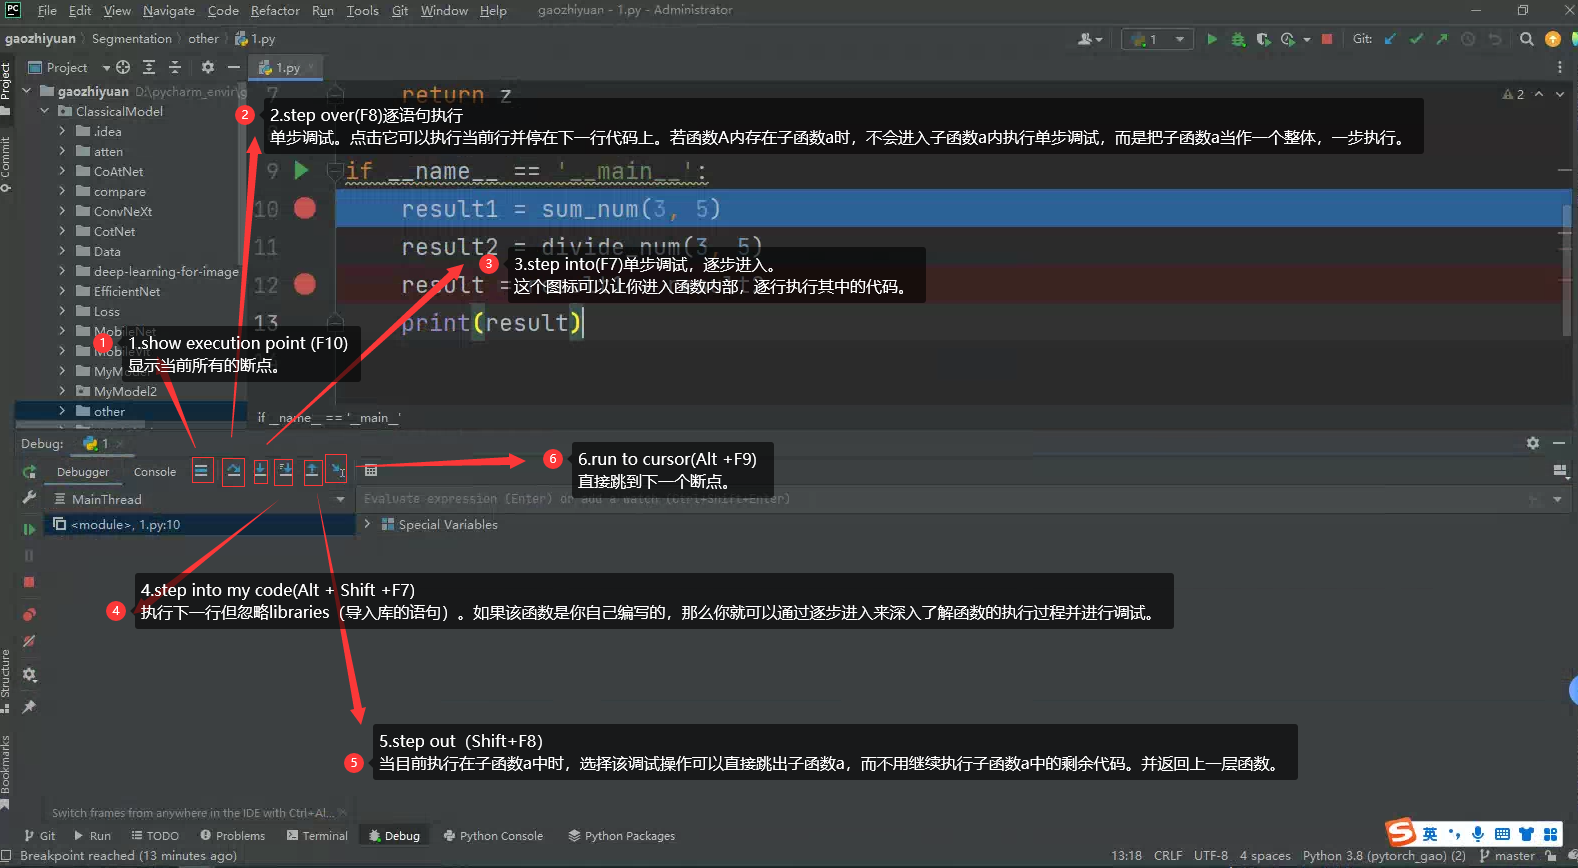Open debug settings gear in left debug sidebar

(29, 675)
